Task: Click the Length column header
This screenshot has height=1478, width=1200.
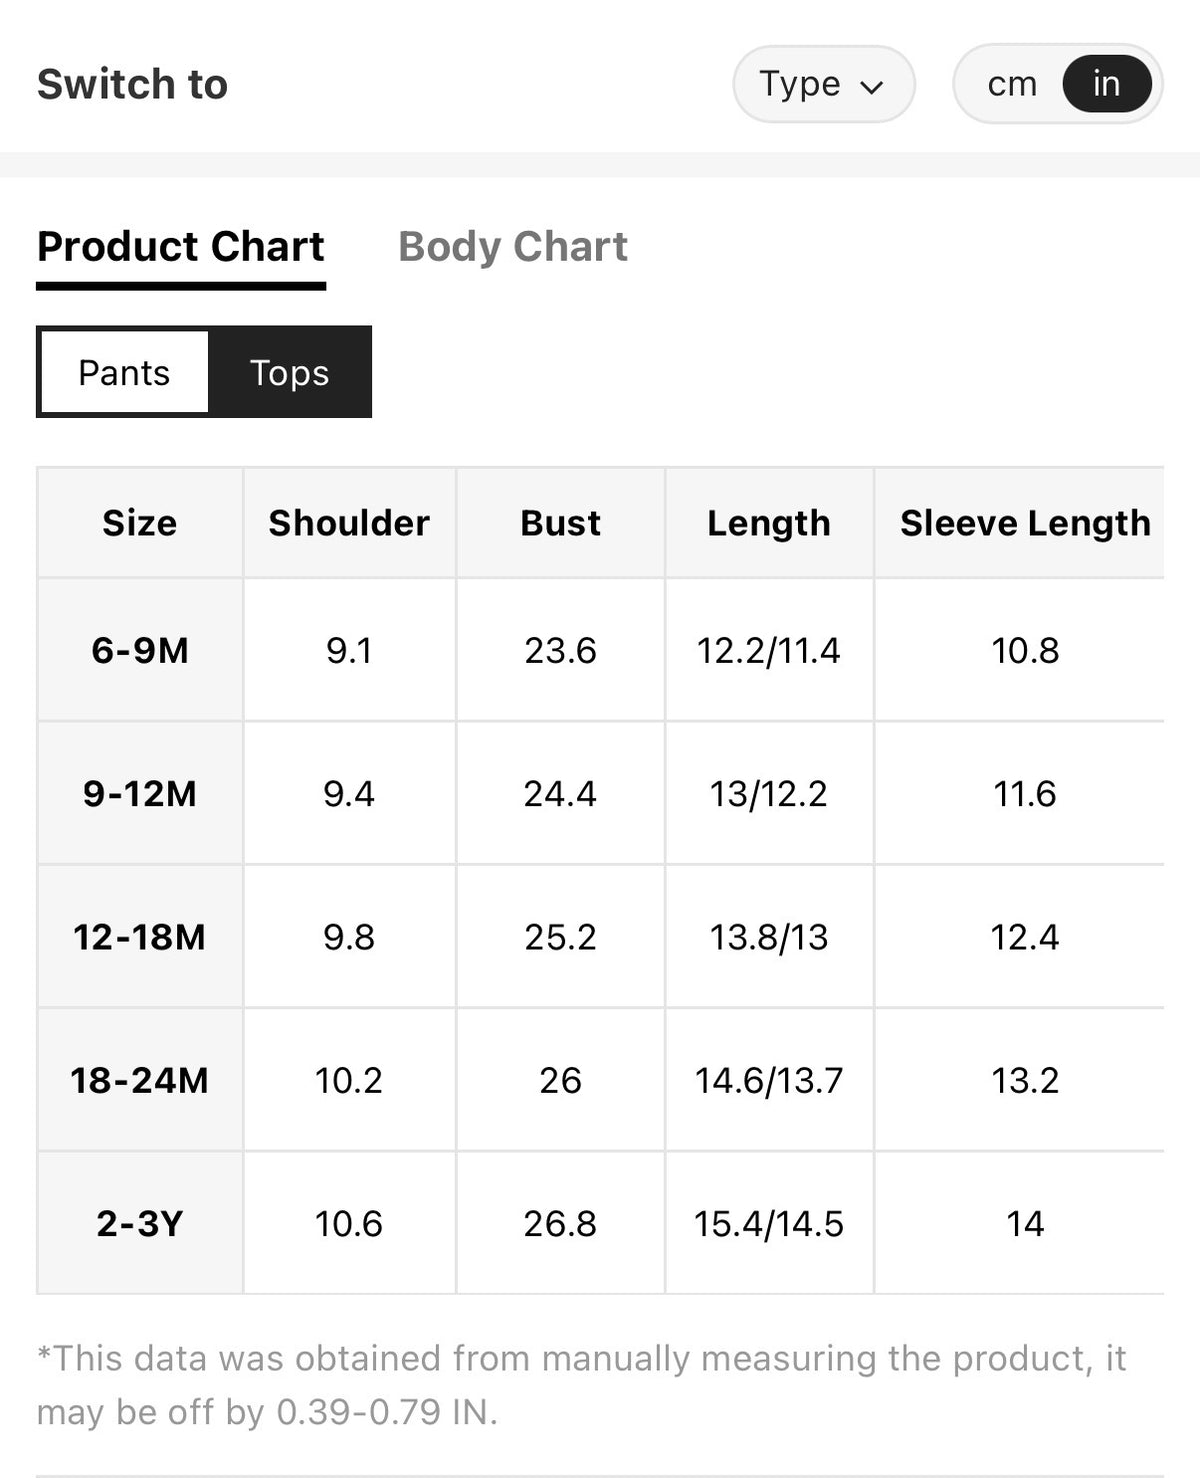Action: (x=769, y=523)
